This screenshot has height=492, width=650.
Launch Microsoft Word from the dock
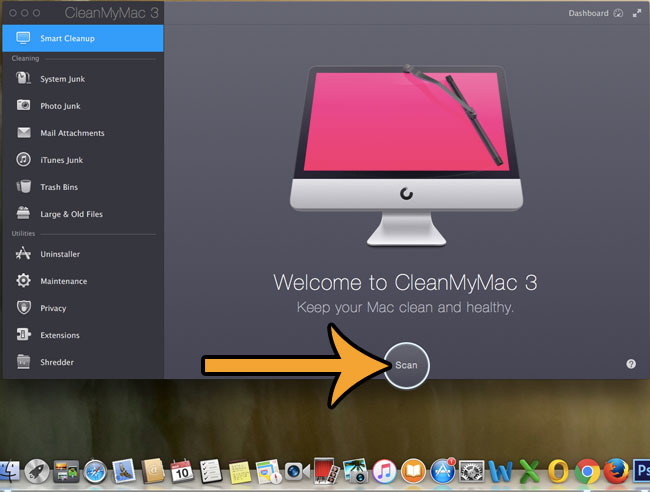500,472
